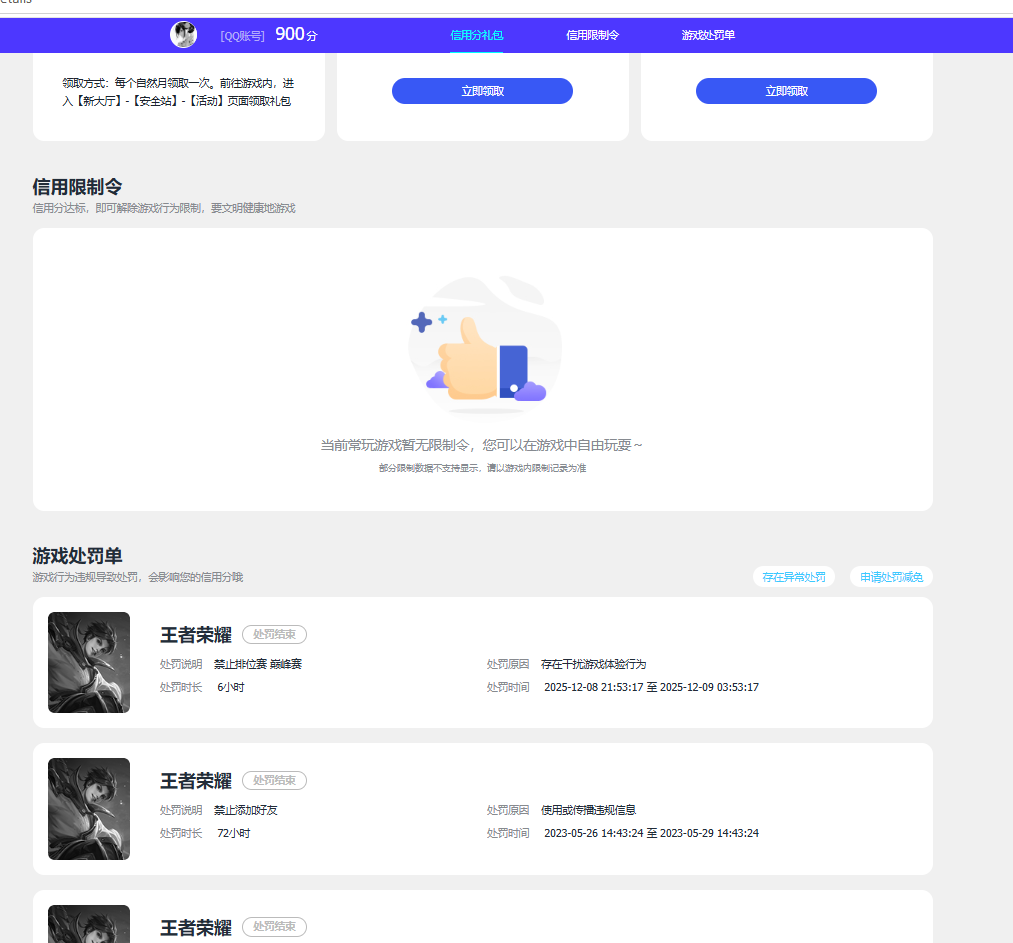1013x943 pixels.
Task: Click the user avatar in the header
Action: click(183, 35)
